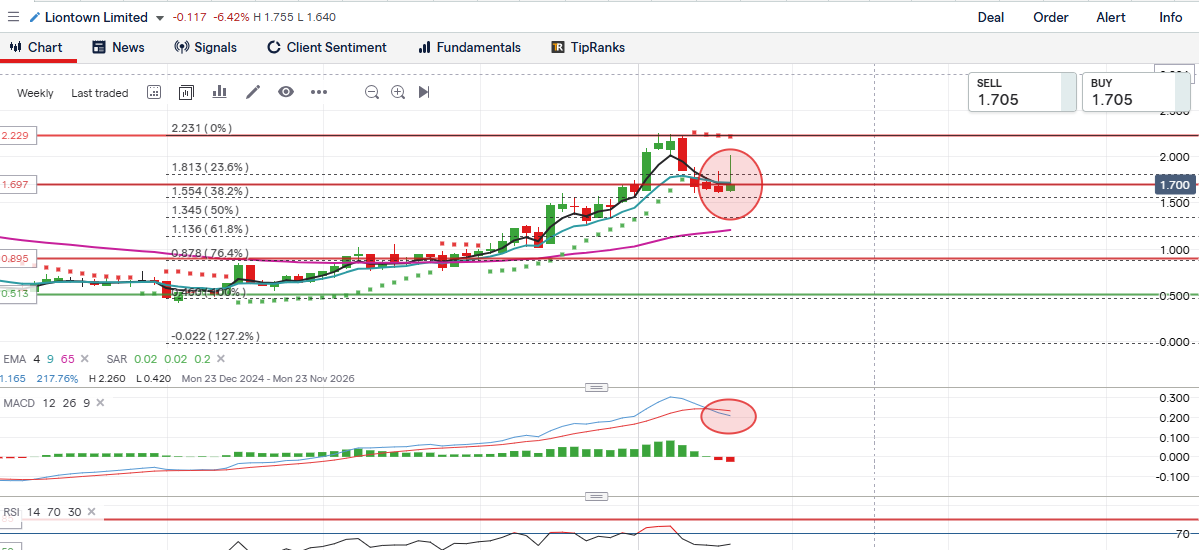Click the chart type icon
This screenshot has width=1199, height=550.
(186, 92)
